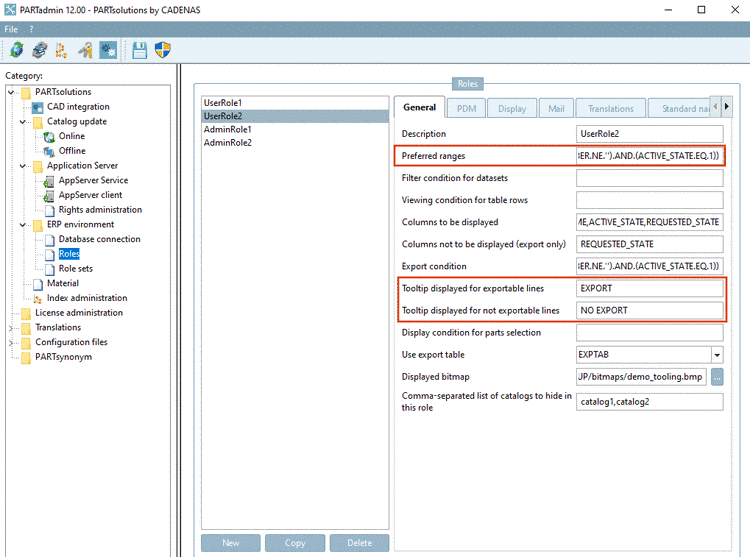This screenshot has height=557, width=750.
Task: Click the Online globe icon in tree
Action: pos(49,137)
